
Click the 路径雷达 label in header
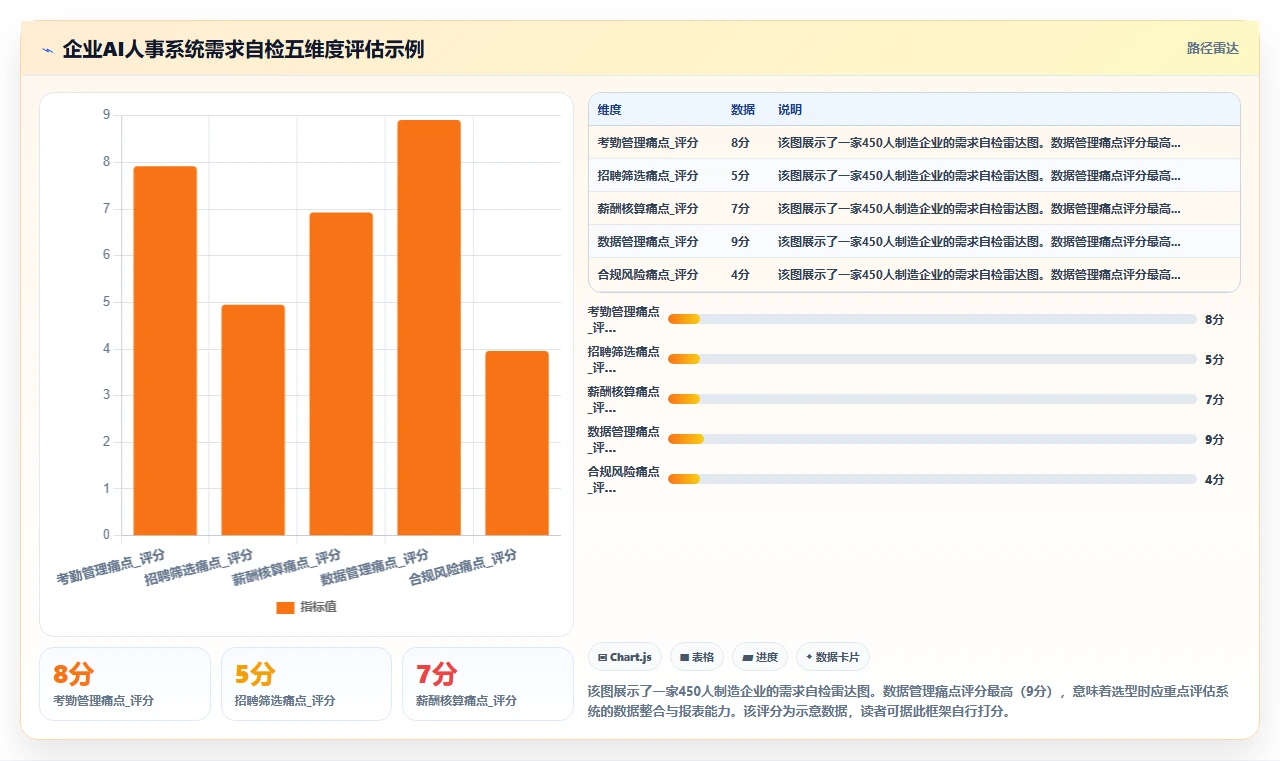click(x=1212, y=48)
